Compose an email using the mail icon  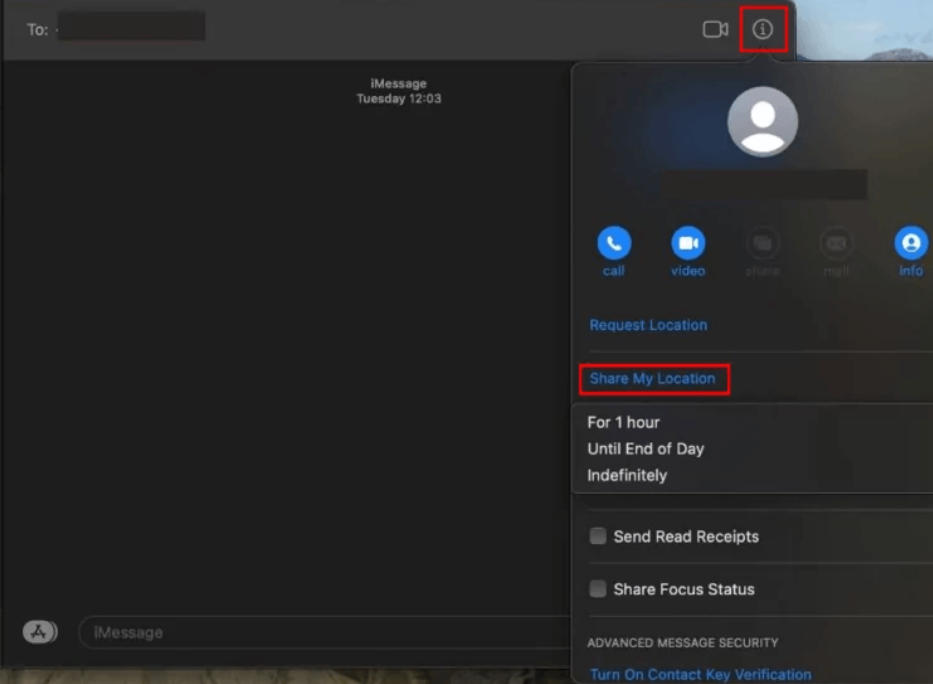[835, 244]
